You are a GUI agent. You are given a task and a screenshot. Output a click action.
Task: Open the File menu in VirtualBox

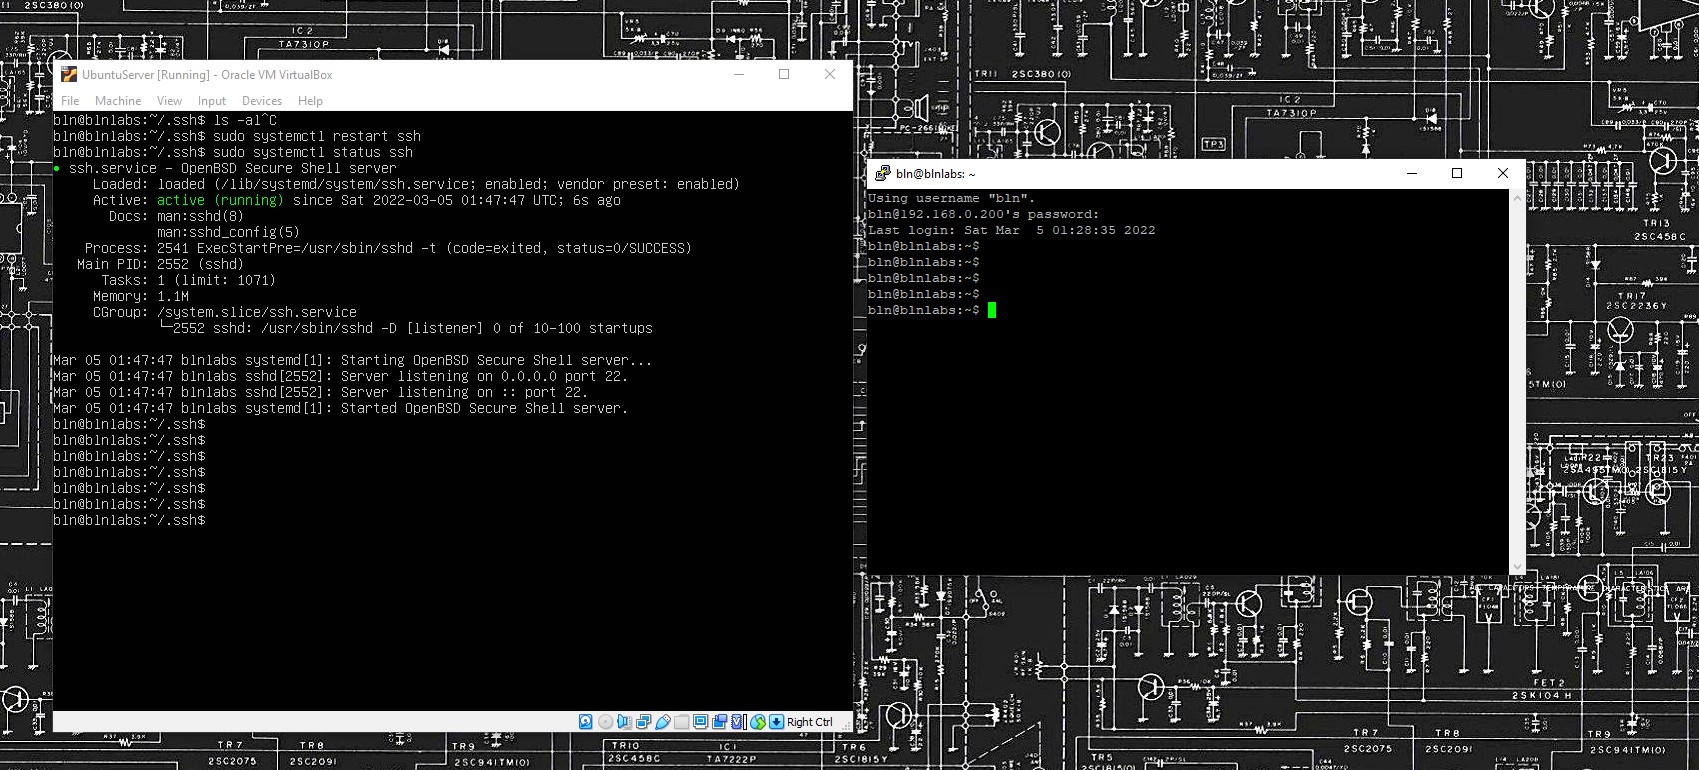(70, 101)
